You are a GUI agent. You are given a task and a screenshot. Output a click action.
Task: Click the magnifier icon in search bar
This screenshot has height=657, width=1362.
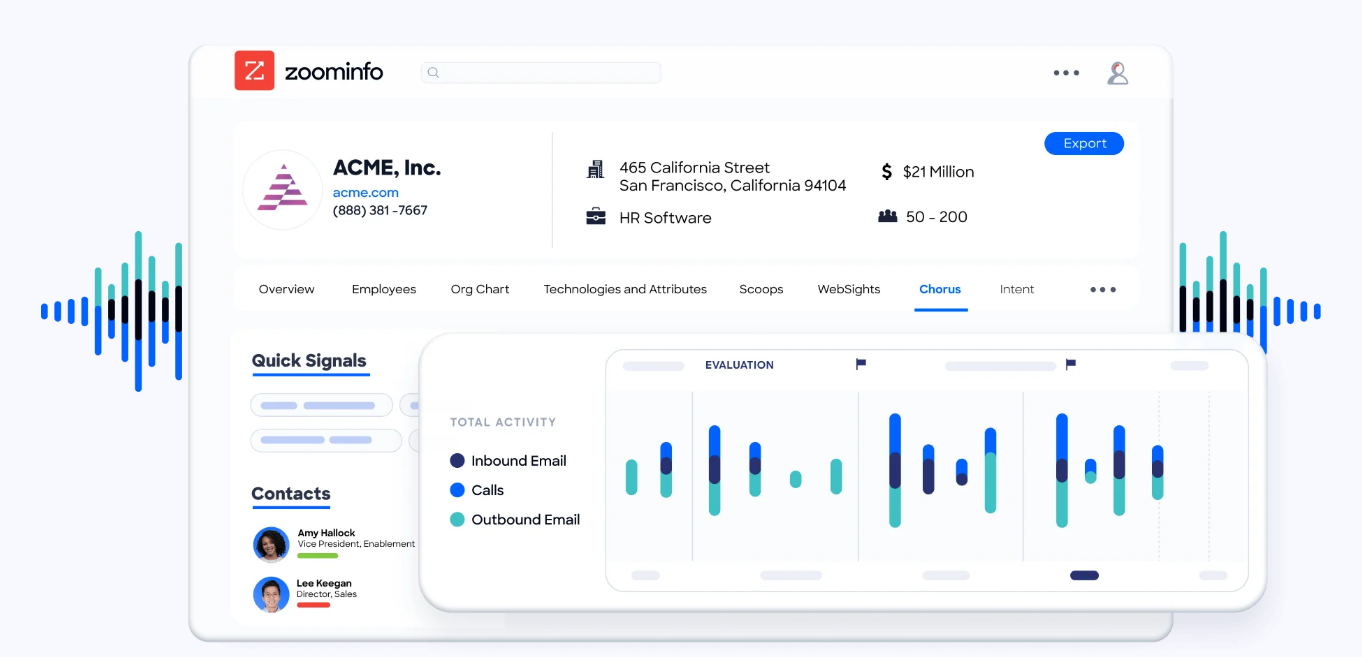tap(433, 72)
